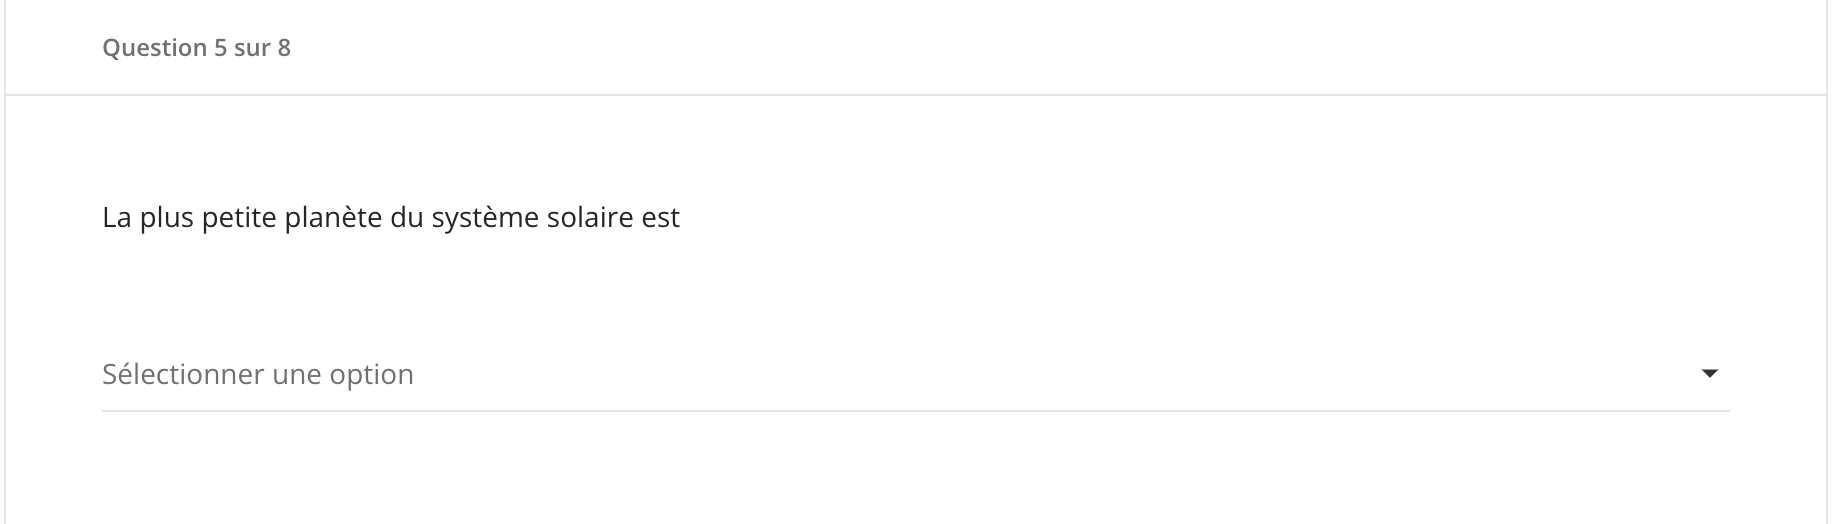This screenshot has height=524, width=1836.
Task: Click the dropdown arrow to show options
Action: click(x=1709, y=374)
